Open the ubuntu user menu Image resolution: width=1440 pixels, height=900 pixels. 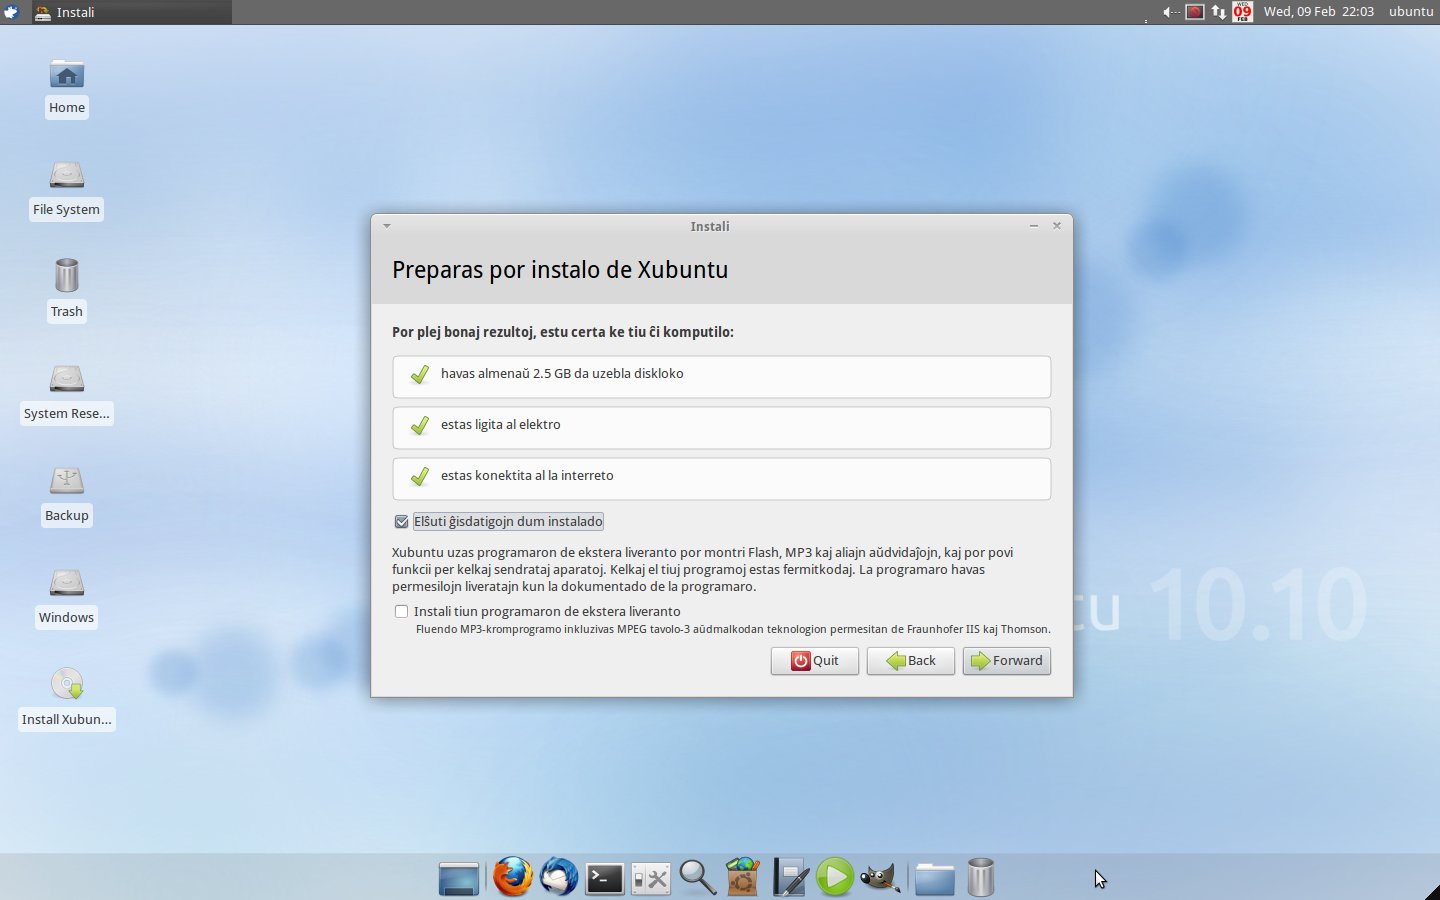[1411, 12]
